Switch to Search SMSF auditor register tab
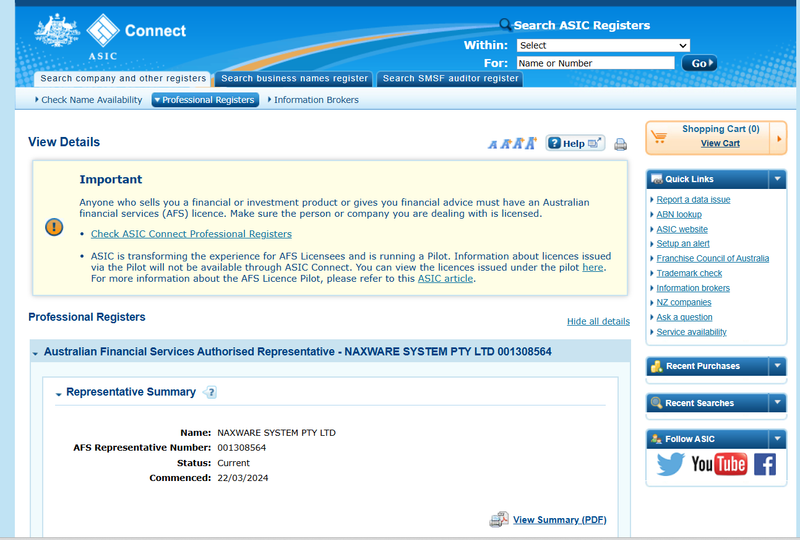The width and height of the screenshot is (800, 540). point(450,79)
